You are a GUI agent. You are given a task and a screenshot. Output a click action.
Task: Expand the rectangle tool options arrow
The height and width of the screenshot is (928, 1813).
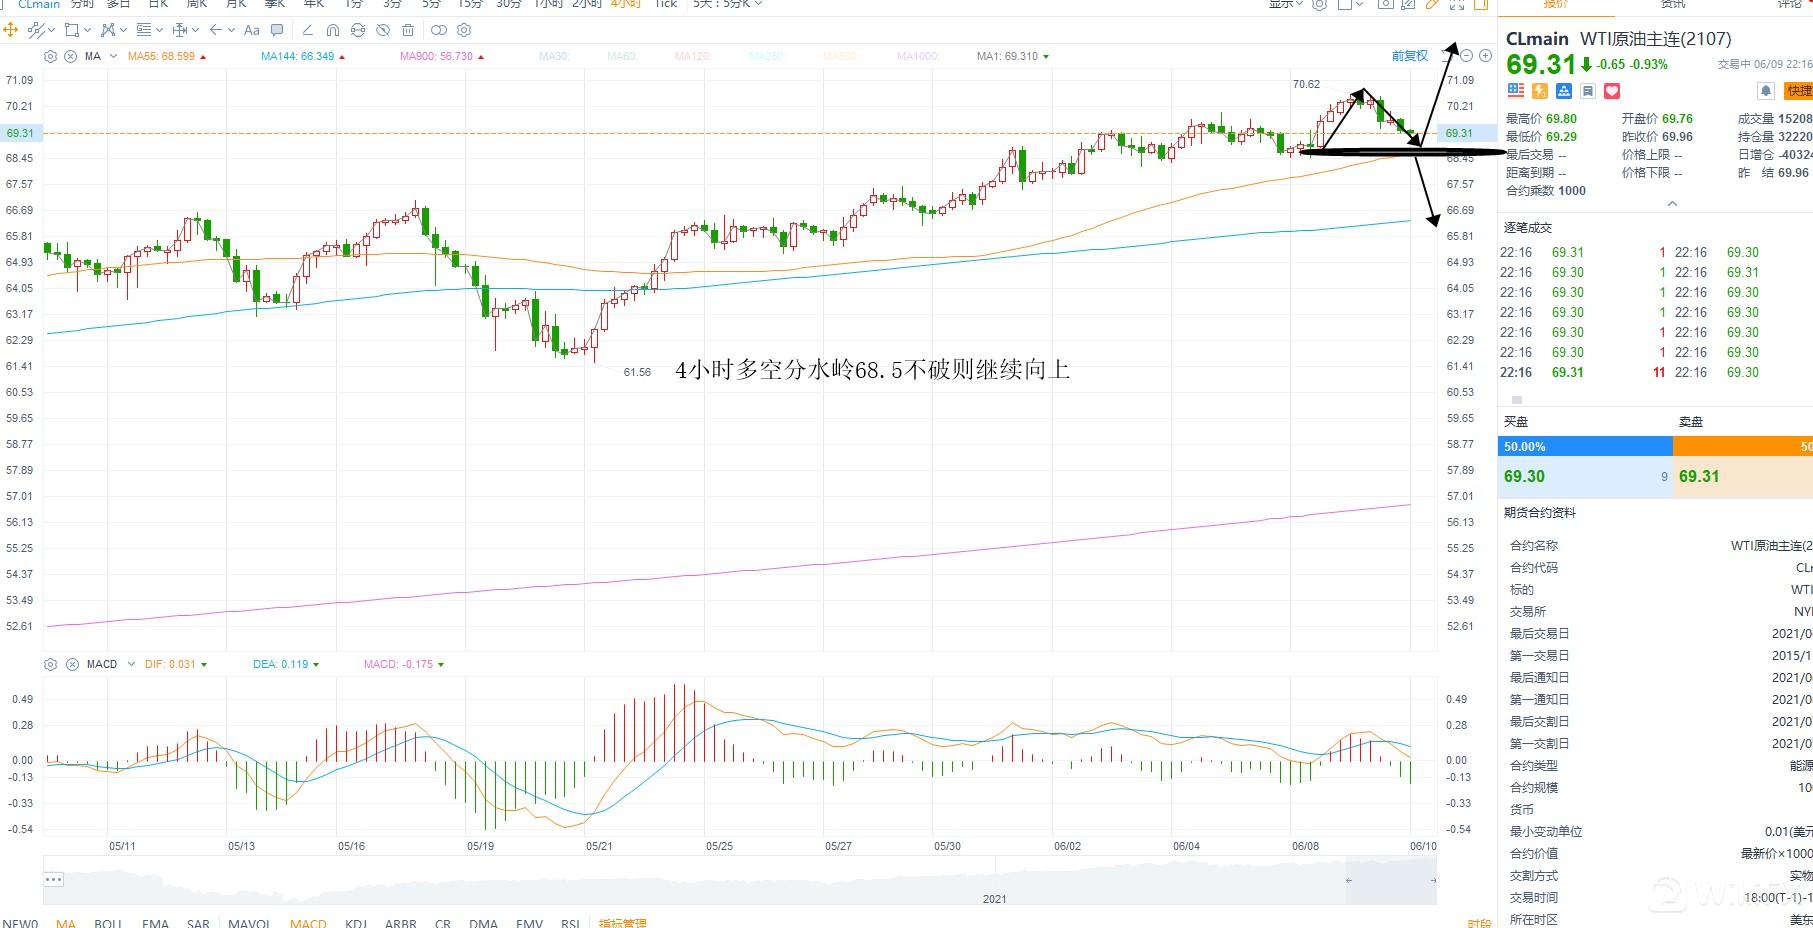click(x=87, y=30)
